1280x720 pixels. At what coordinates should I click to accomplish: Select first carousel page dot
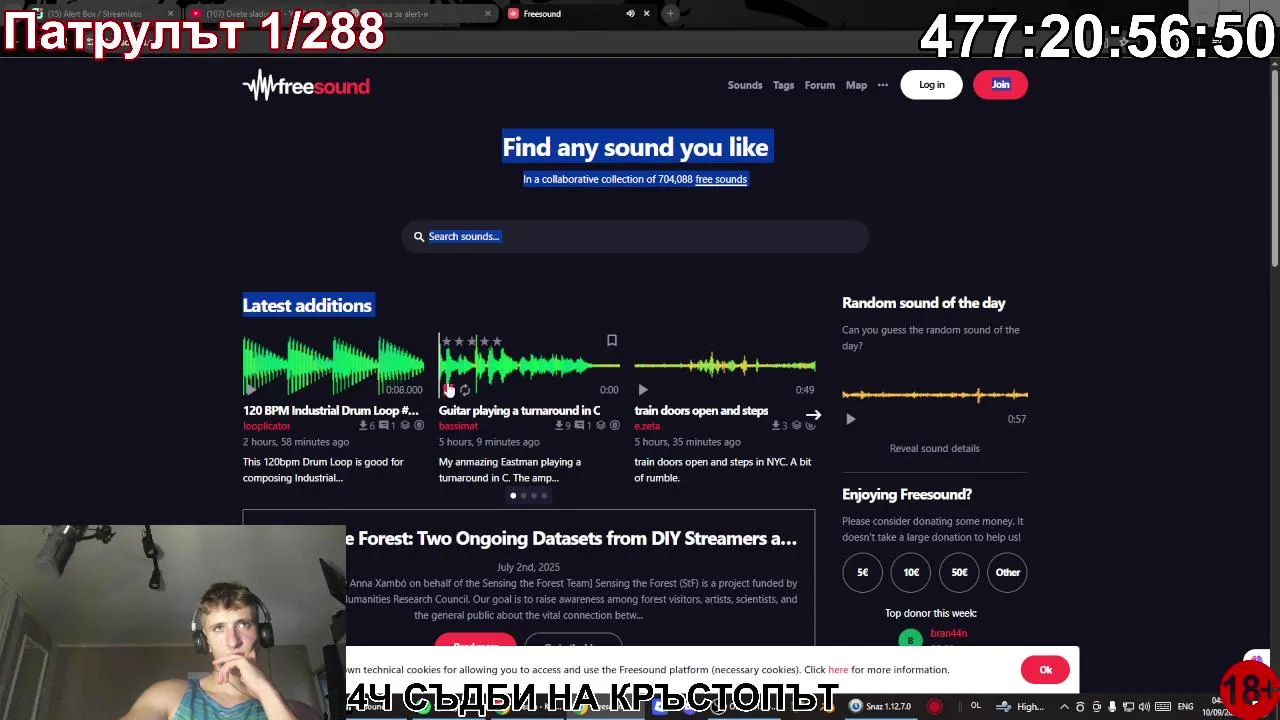(x=513, y=496)
